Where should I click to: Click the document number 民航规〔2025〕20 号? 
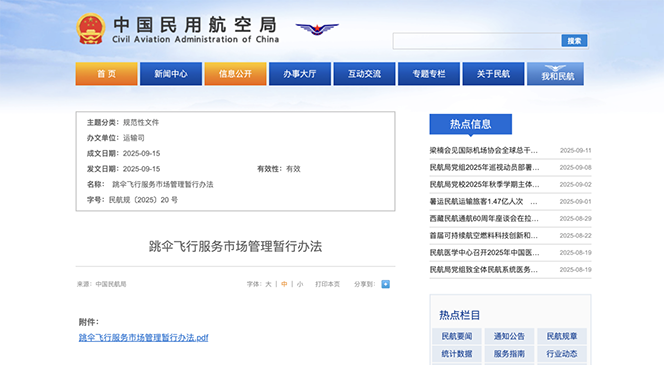tap(144, 200)
